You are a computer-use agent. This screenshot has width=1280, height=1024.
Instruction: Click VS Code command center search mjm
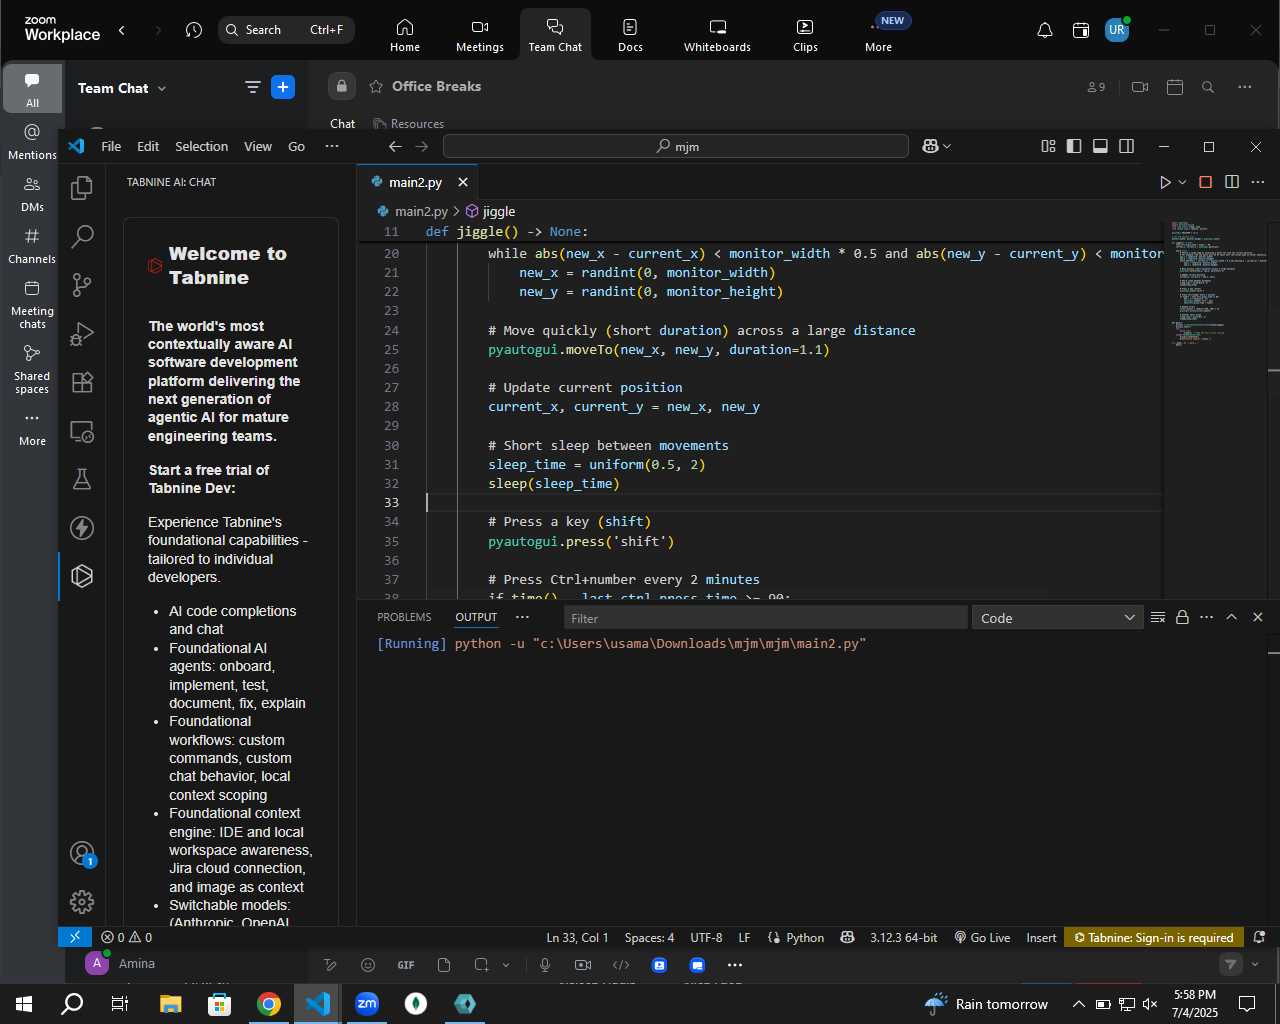click(676, 146)
